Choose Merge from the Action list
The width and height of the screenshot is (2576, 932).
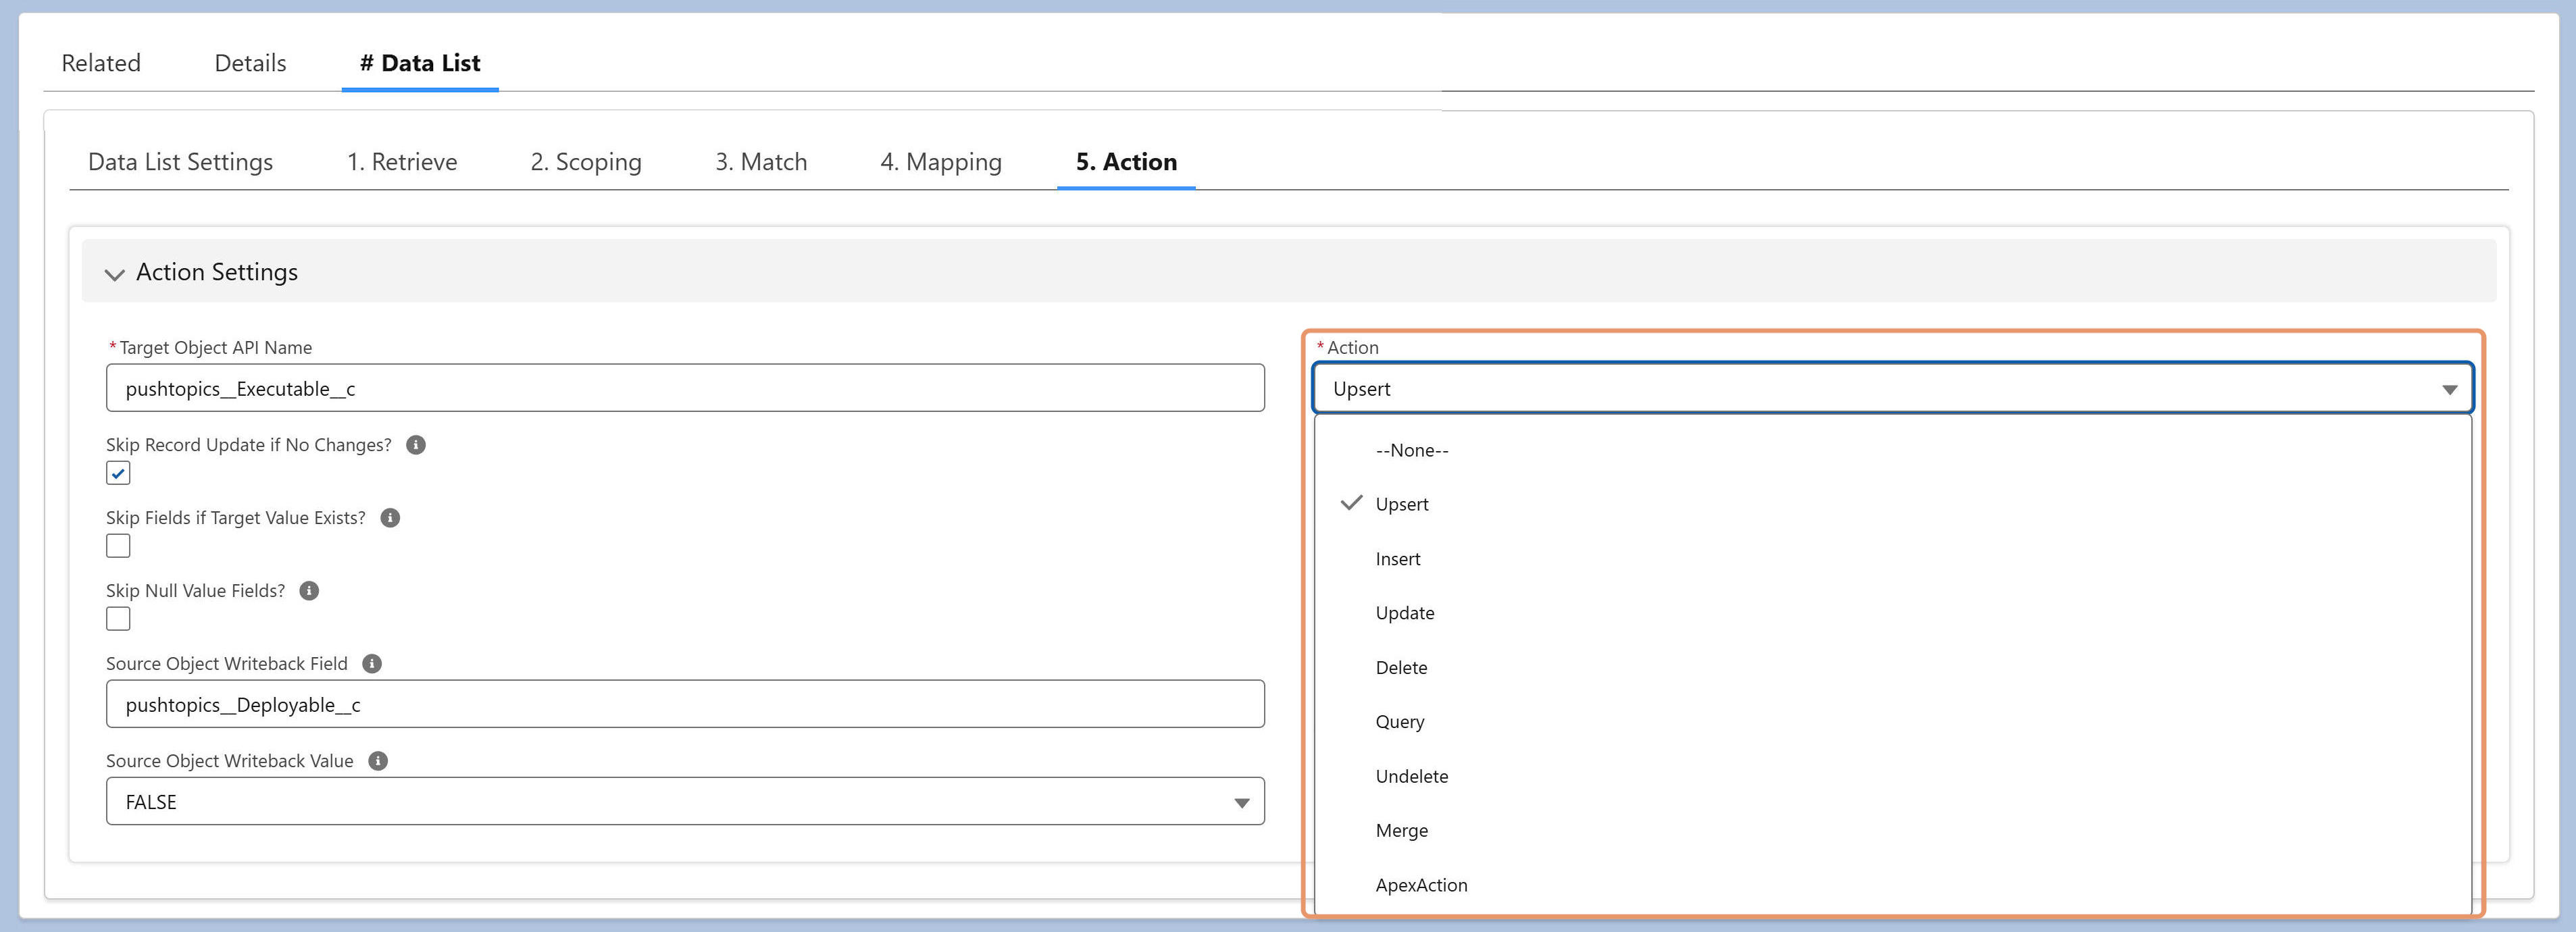click(1892, 830)
